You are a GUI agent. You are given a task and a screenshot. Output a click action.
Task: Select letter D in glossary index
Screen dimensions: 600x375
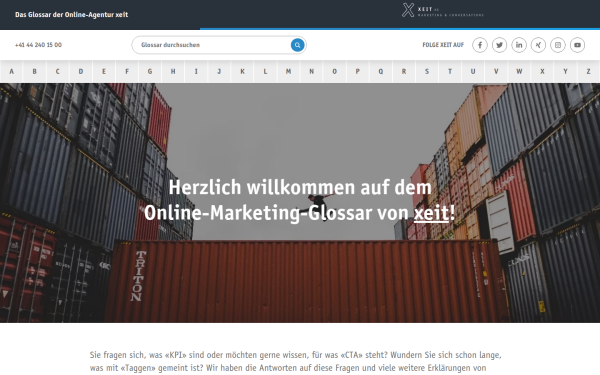(x=81, y=71)
